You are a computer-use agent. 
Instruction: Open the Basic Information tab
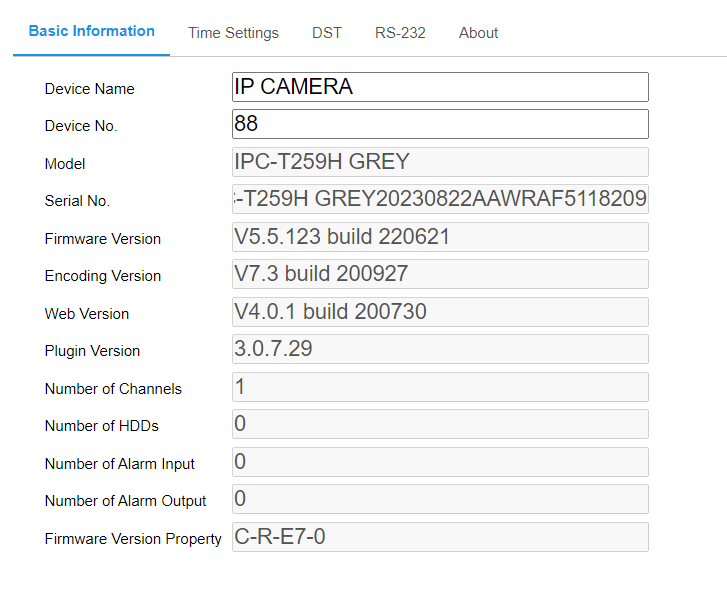(x=91, y=31)
